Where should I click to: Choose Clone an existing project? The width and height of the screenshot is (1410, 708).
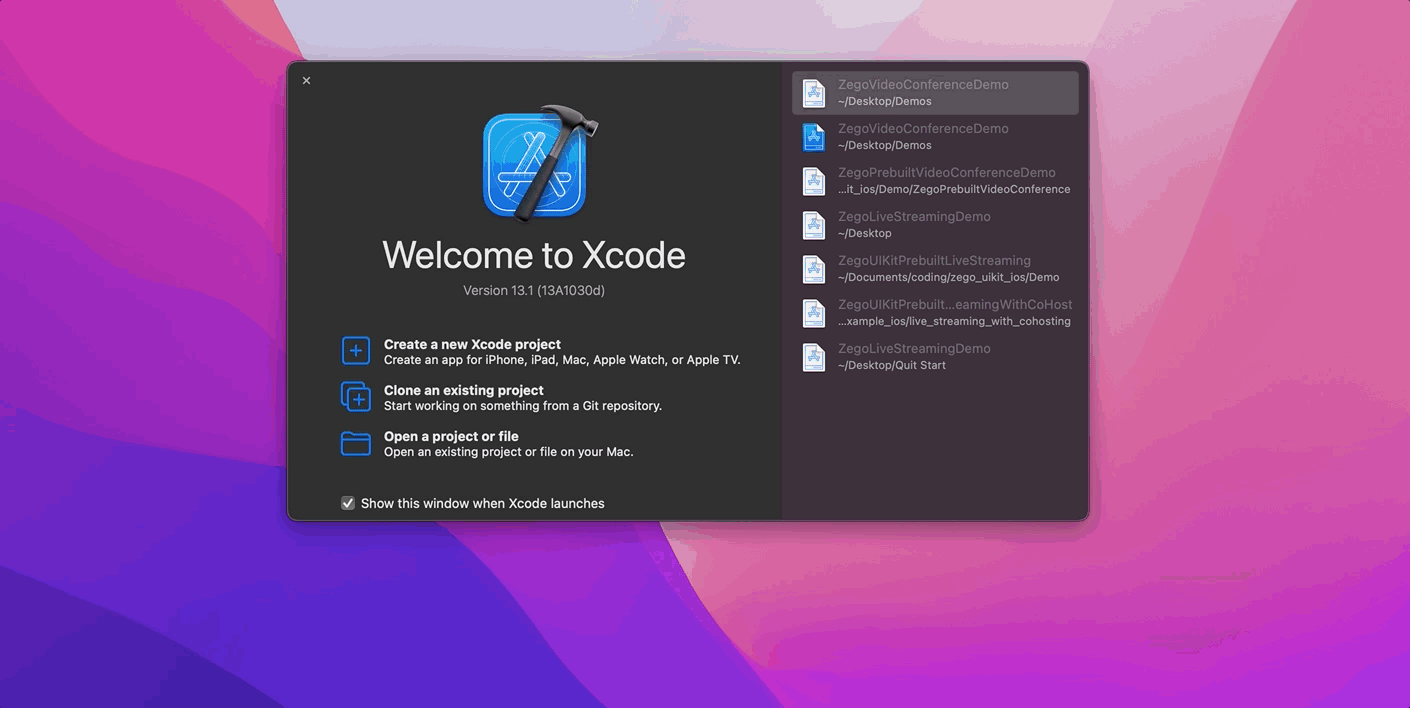pyautogui.click(x=464, y=390)
